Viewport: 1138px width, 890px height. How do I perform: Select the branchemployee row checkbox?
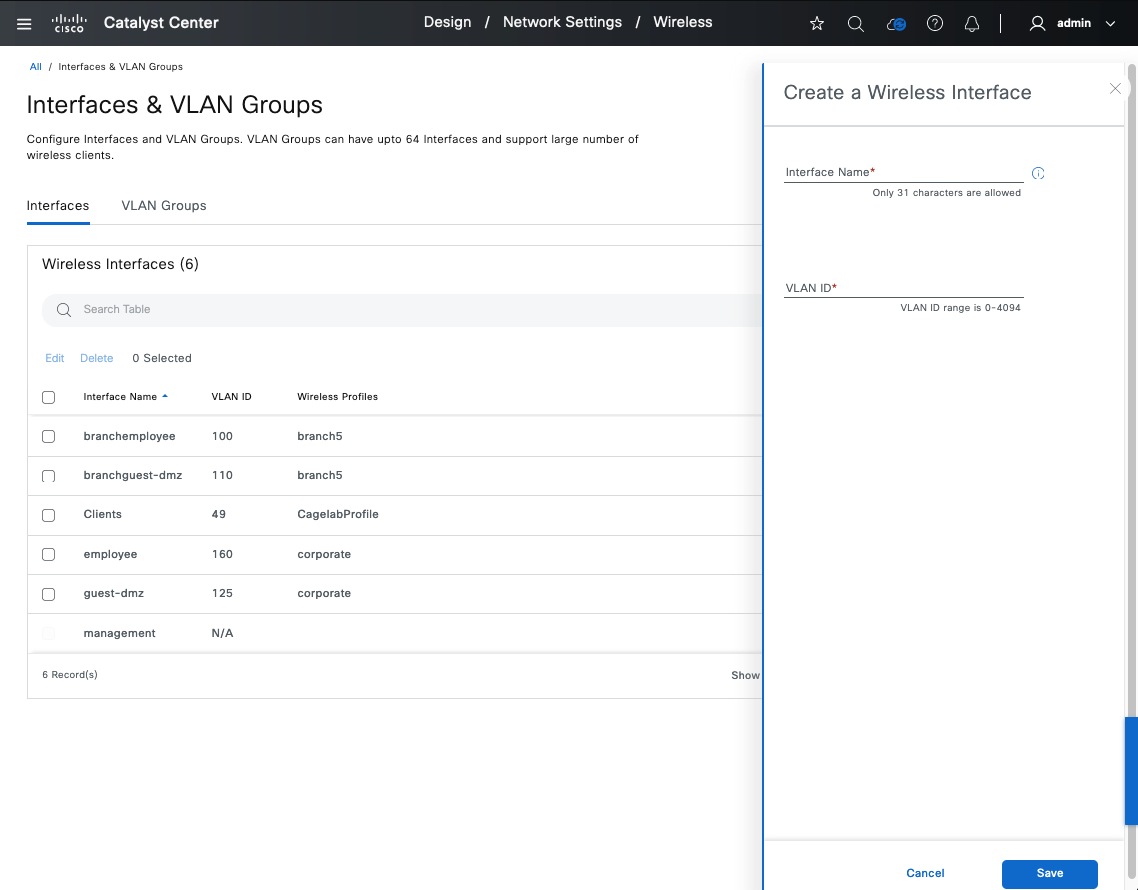point(49,436)
